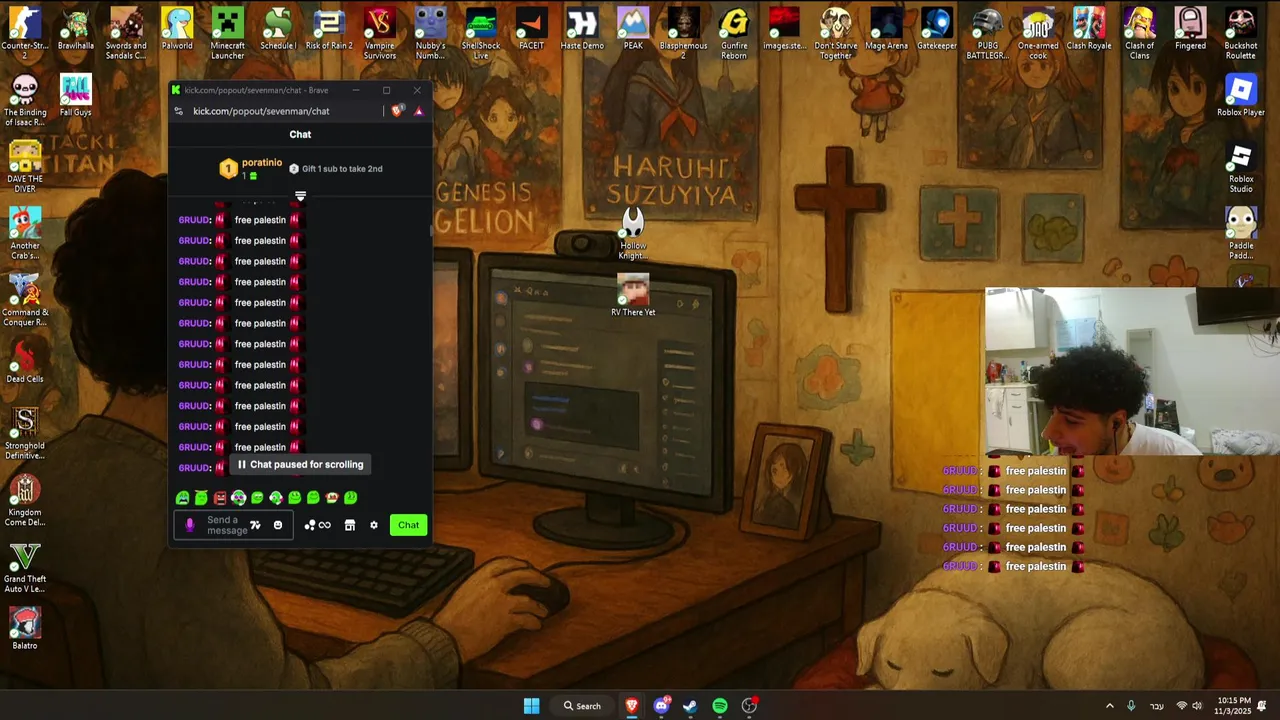Click 6RUUD username in first chat row

195,220
